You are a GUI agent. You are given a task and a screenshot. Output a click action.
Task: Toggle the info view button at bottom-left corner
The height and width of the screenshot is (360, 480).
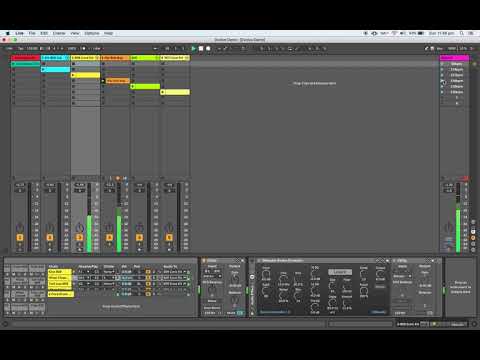tap(5, 324)
